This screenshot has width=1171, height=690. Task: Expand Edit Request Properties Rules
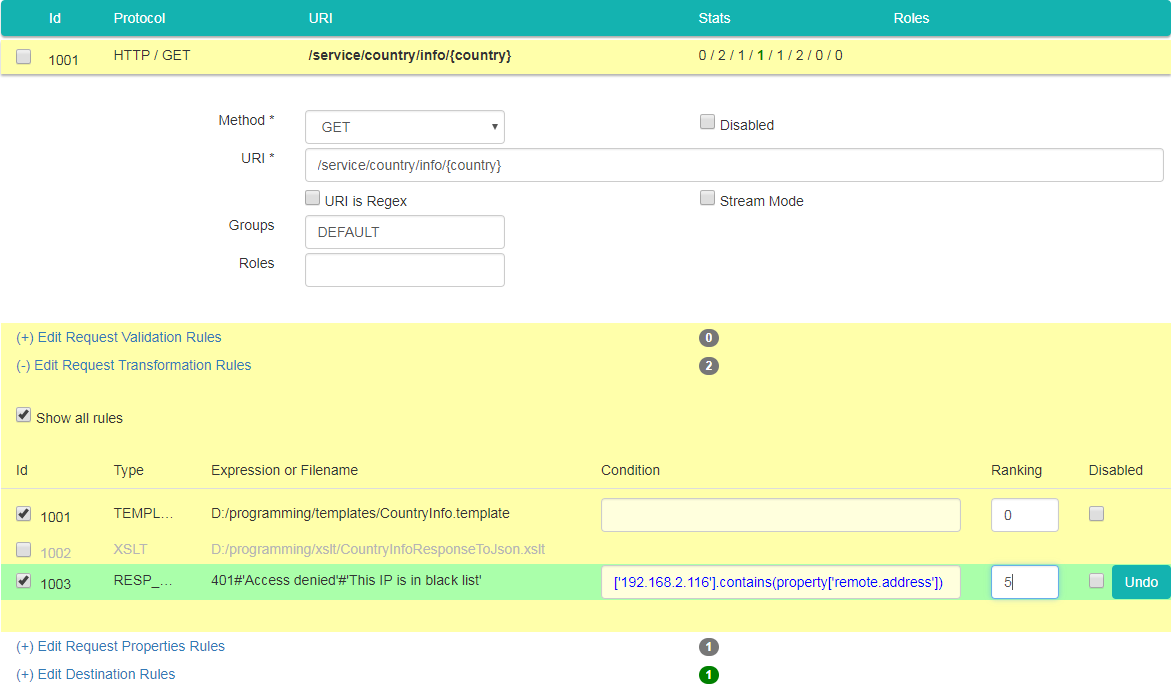point(121,647)
